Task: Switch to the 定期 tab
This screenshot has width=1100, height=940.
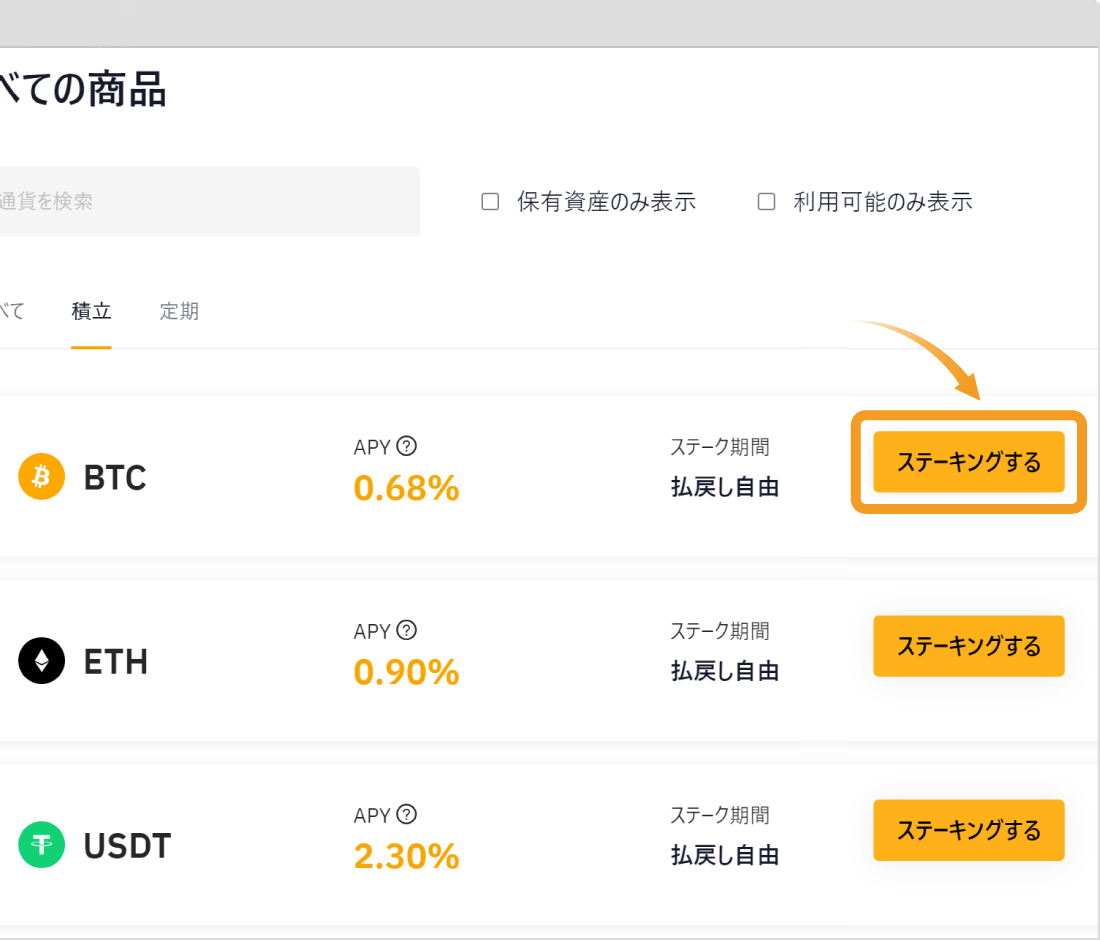Action: 179,311
